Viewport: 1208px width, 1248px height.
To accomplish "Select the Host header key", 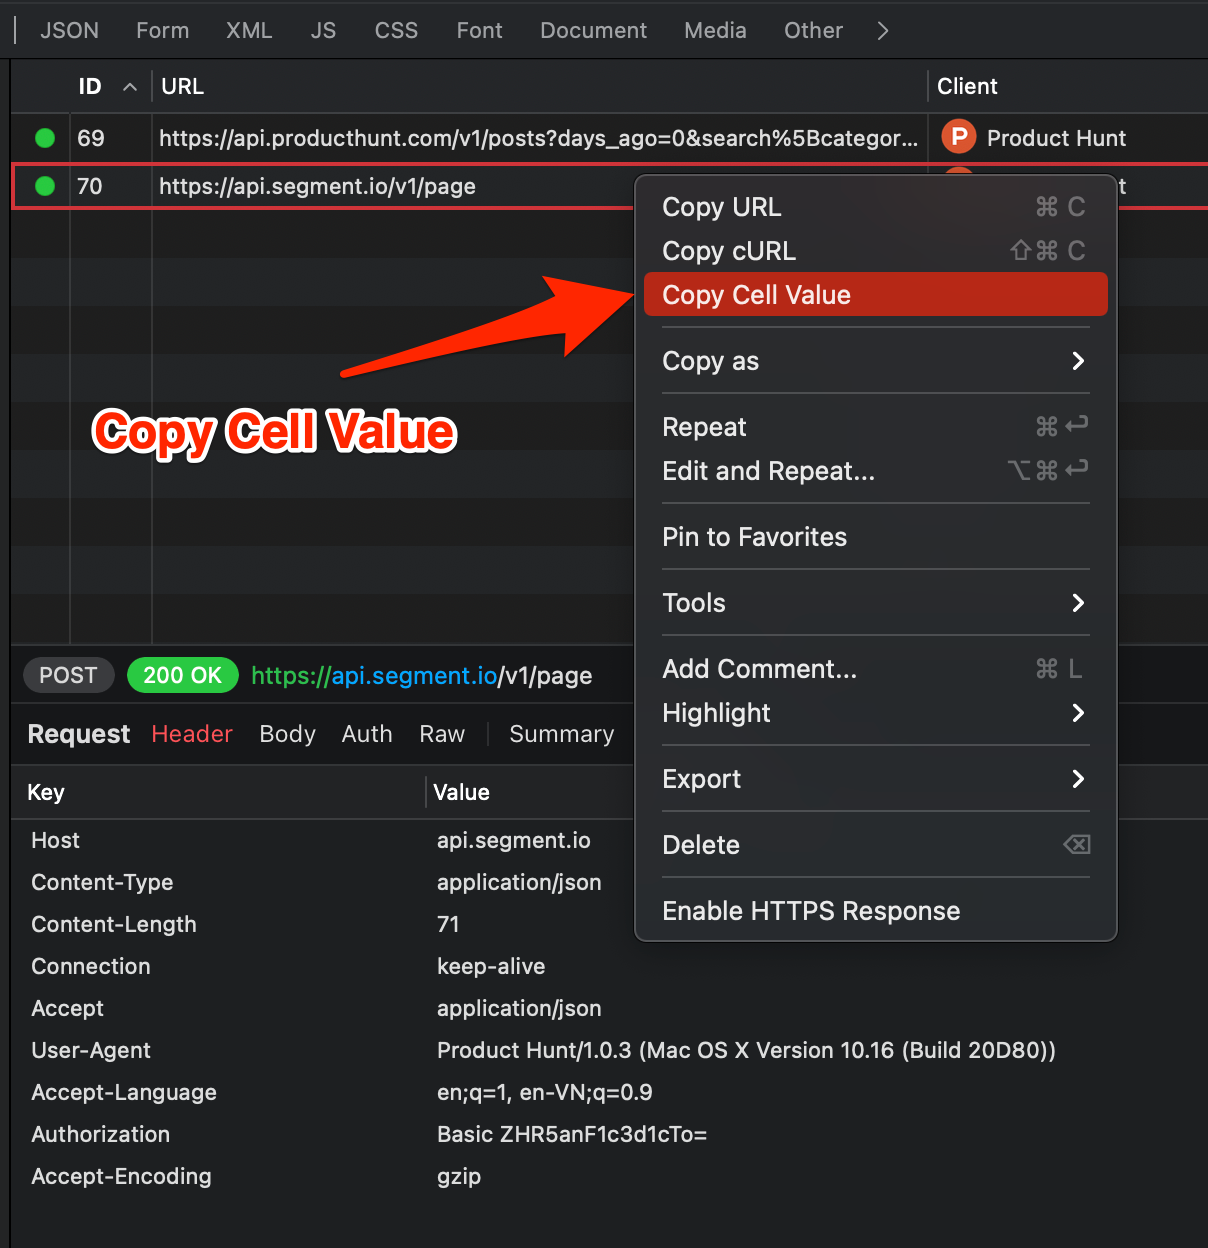I will coord(55,841).
